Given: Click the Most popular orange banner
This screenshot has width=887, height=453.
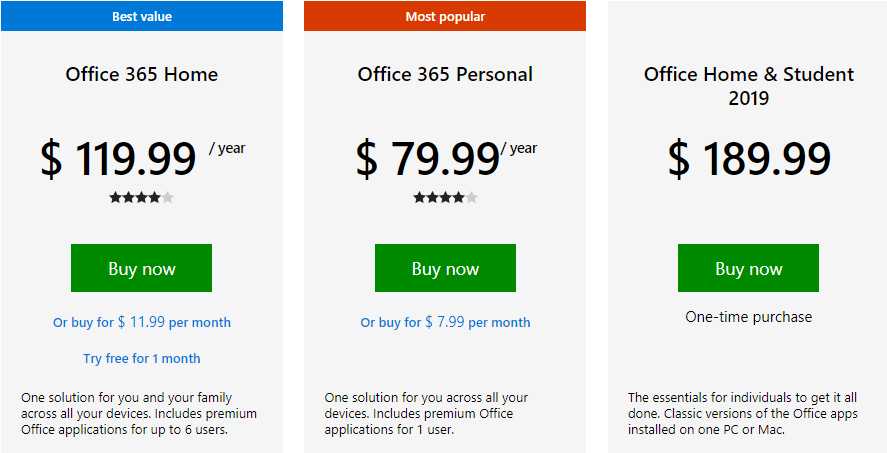Looking at the screenshot, I should [x=445, y=16].
